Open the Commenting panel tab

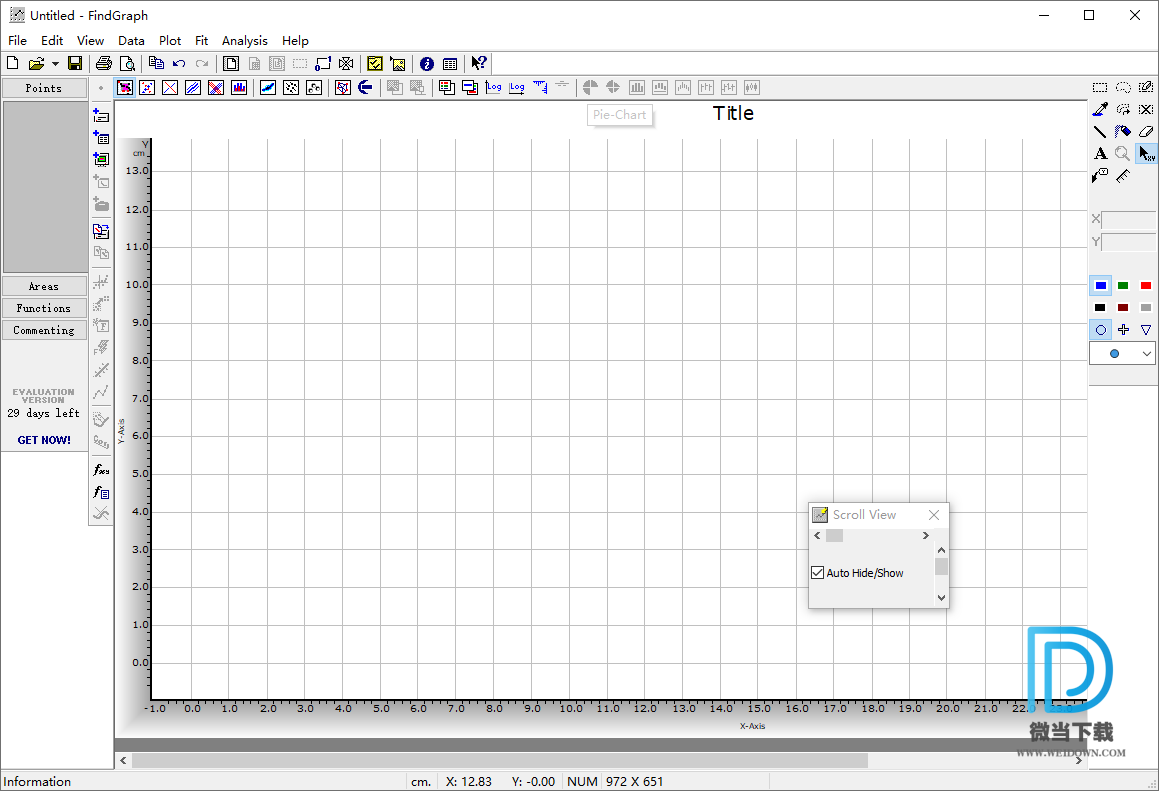pyautogui.click(x=44, y=330)
